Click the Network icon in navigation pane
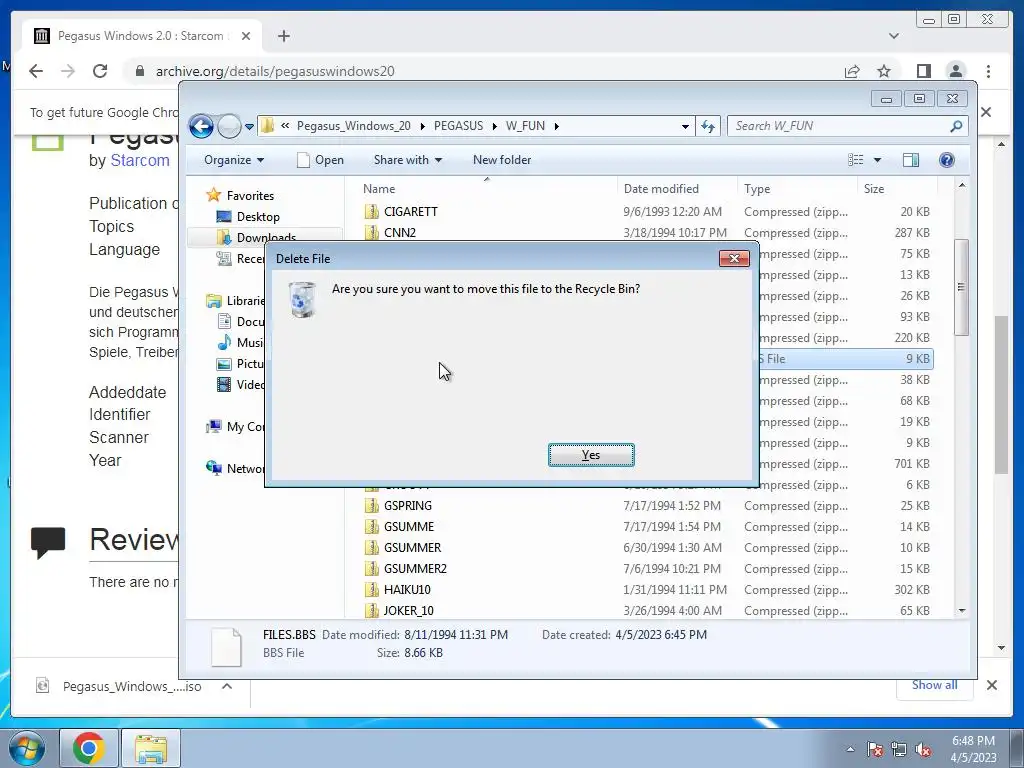This screenshot has height=768, width=1024. tap(214, 468)
